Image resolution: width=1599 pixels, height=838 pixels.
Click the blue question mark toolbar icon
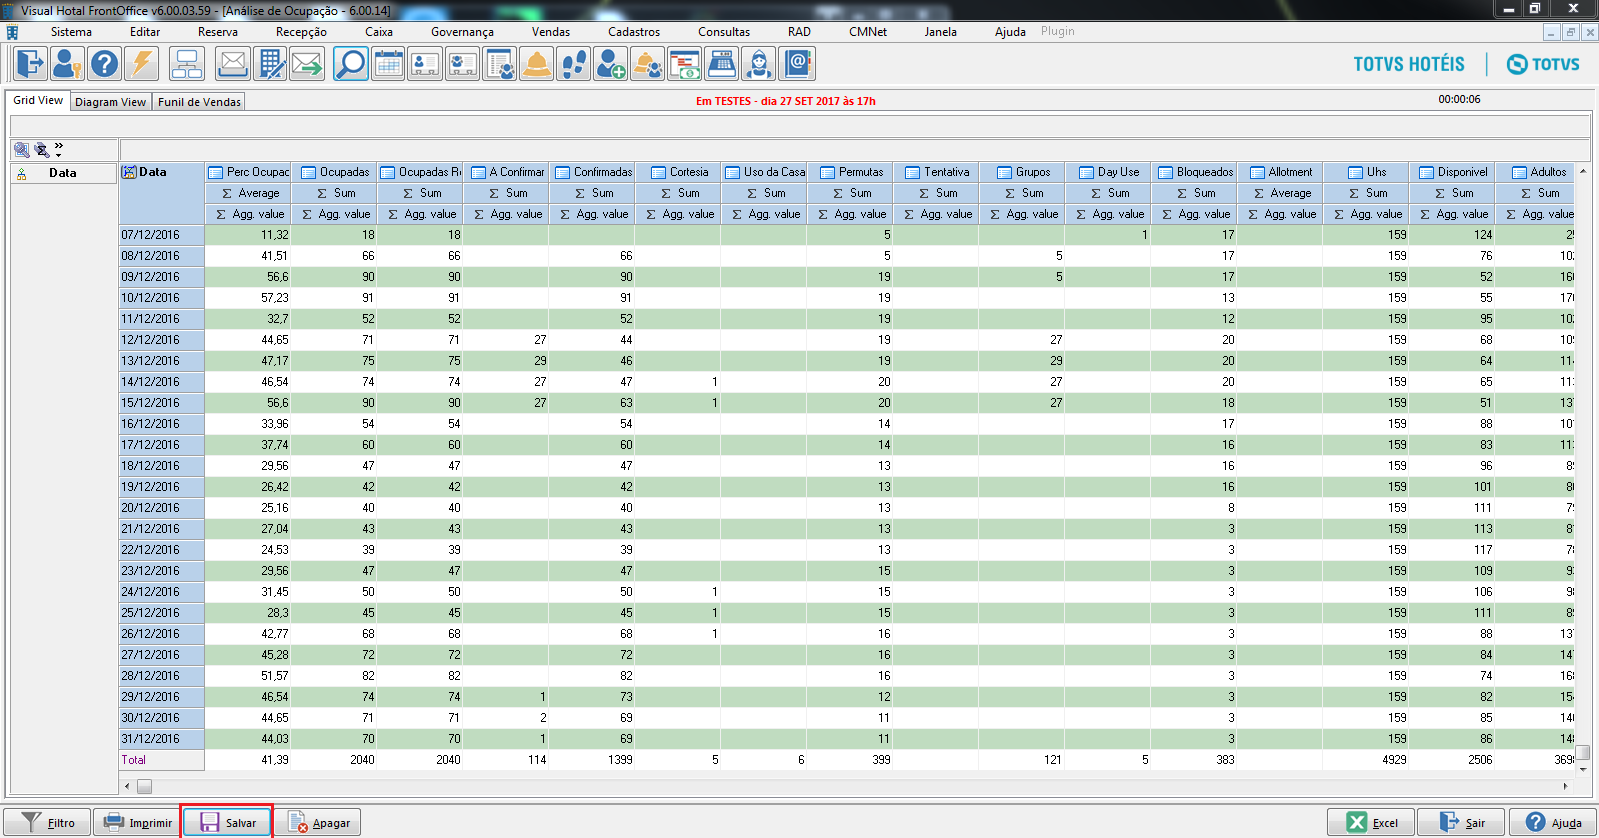[104, 64]
